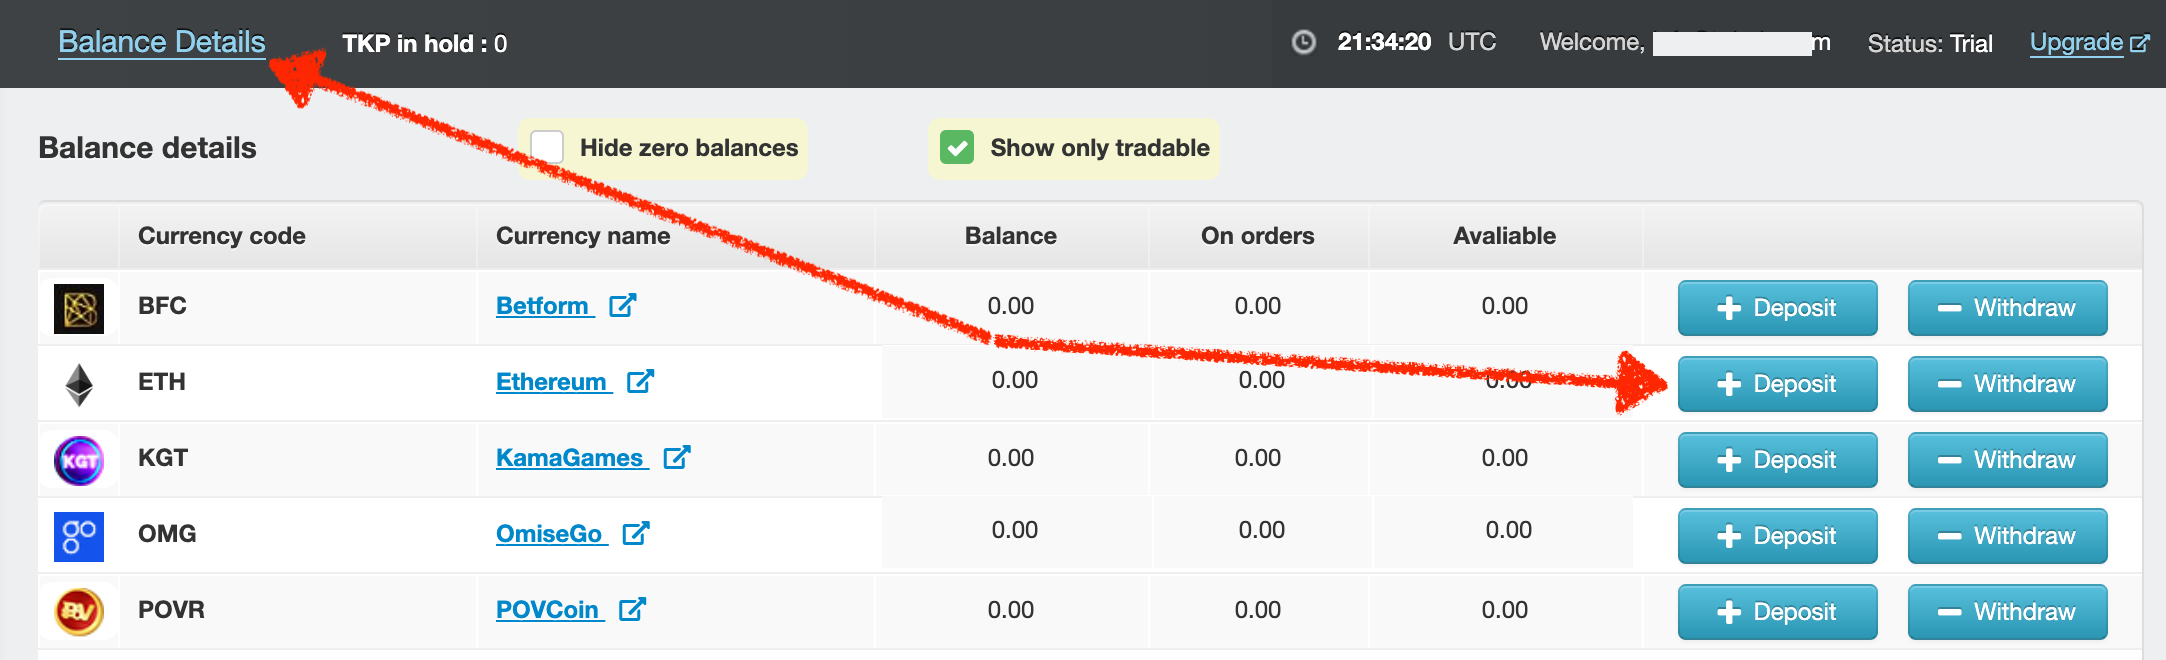Click Withdraw for the POVR row
Image resolution: width=2166 pixels, height=660 pixels.
click(2007, 612)
